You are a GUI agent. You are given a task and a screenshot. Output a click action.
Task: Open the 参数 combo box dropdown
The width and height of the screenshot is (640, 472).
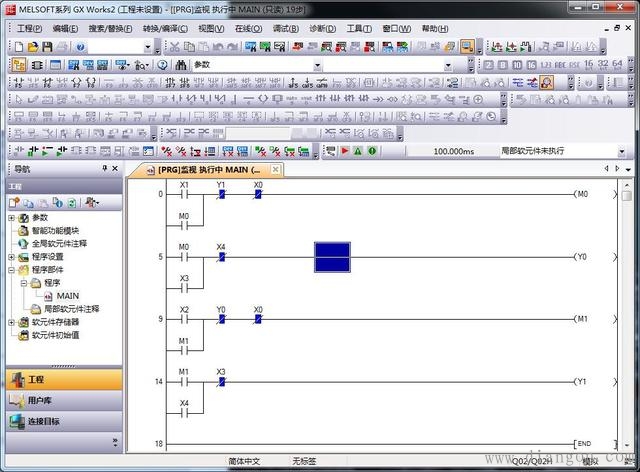tap(318, 65)
